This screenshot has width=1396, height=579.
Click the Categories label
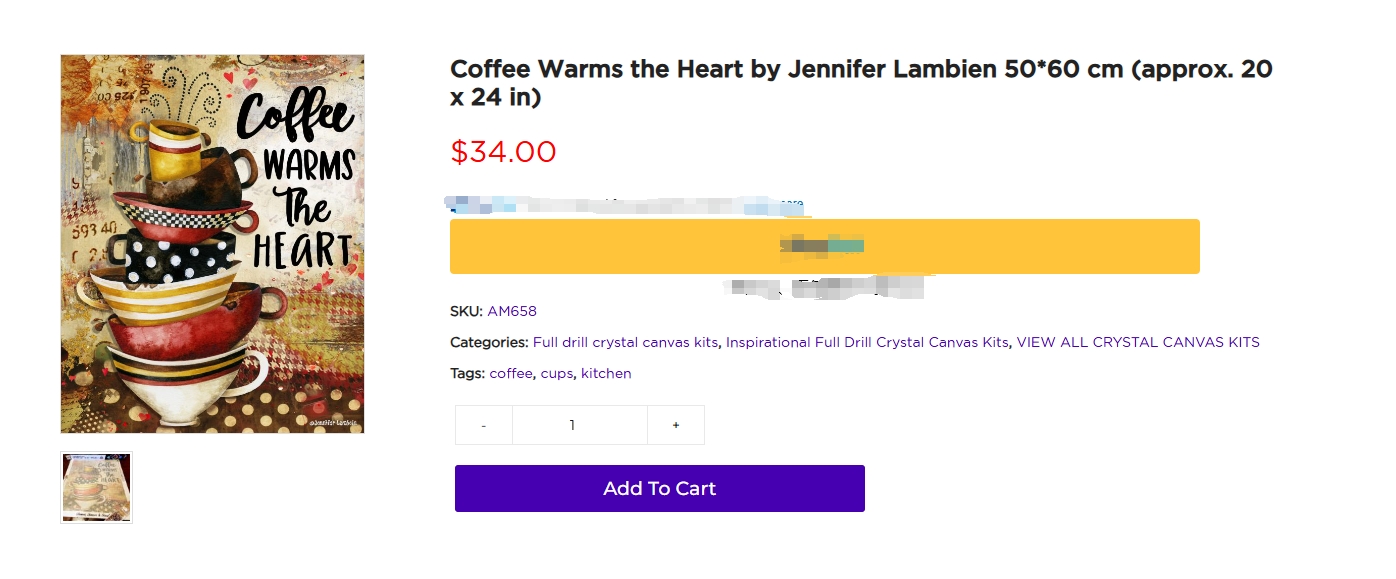489,342
